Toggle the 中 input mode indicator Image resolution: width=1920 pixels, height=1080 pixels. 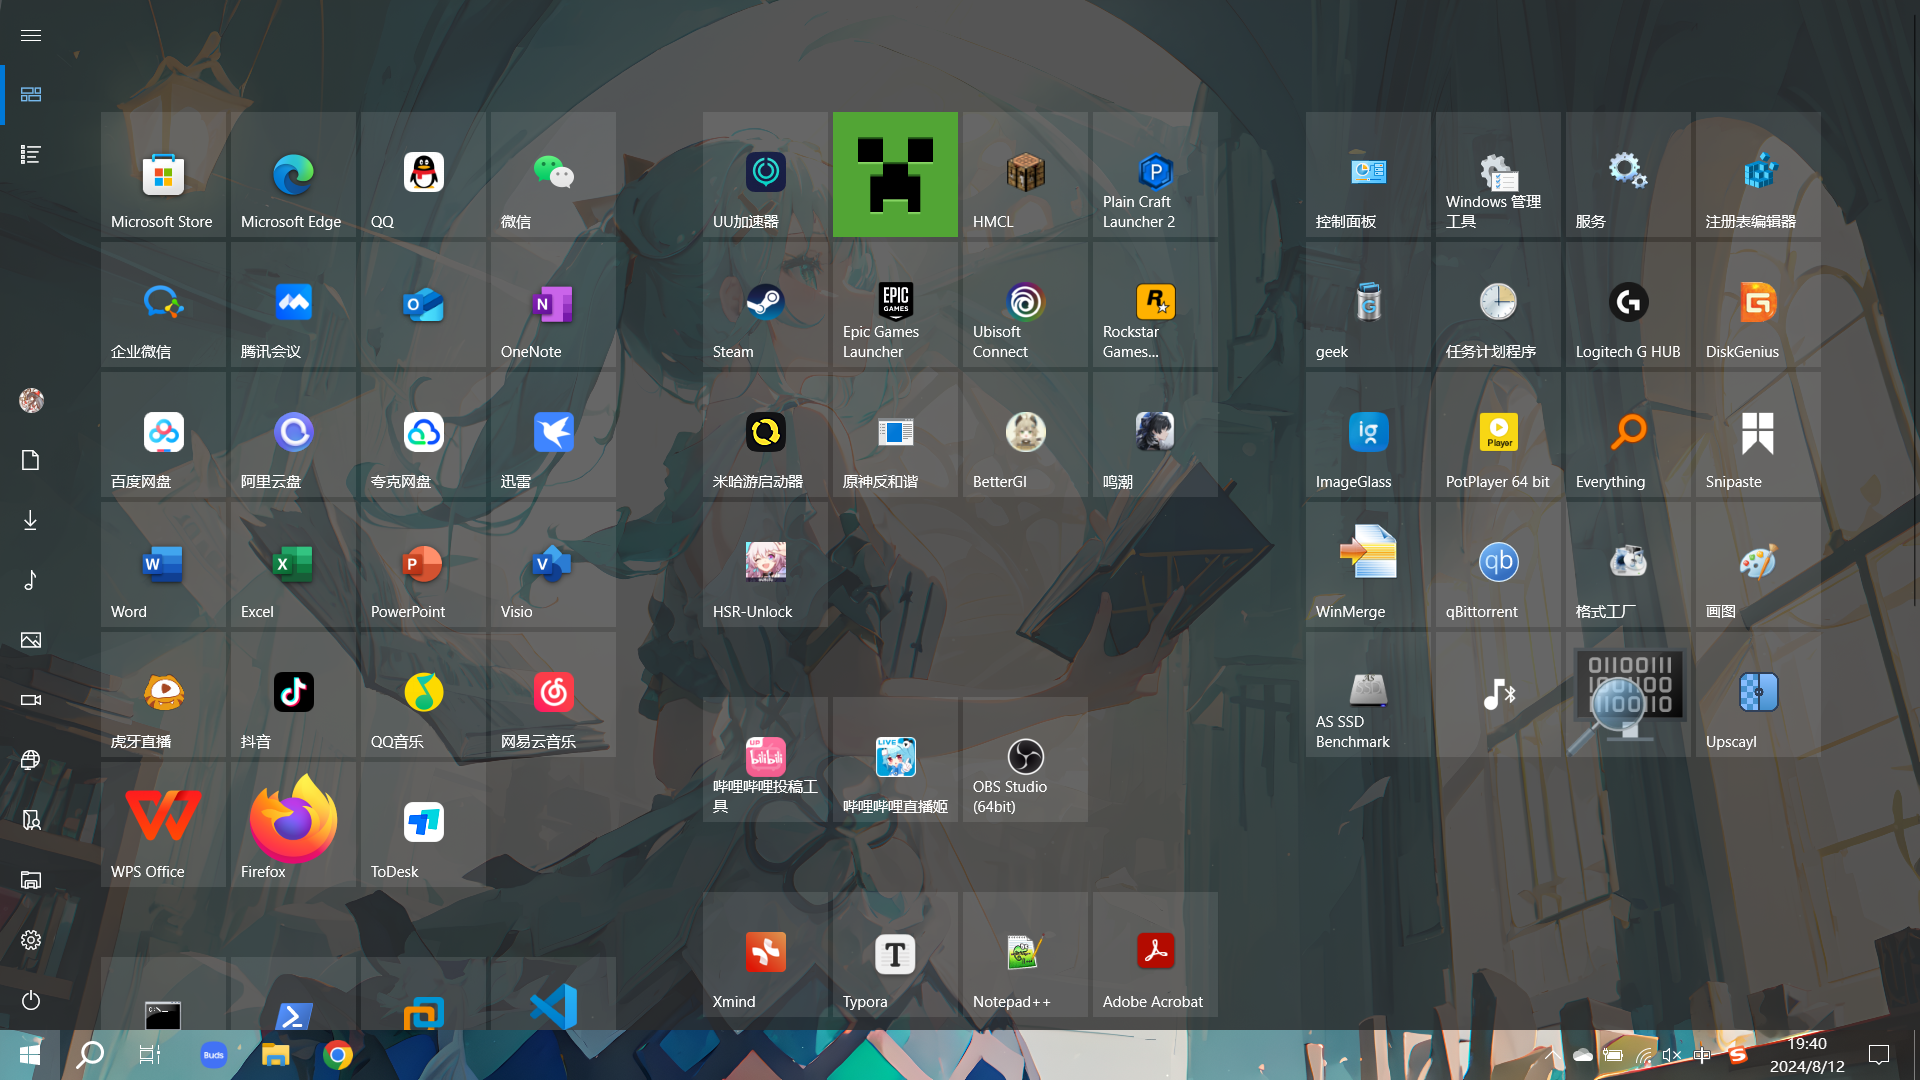pos(1702,1055)
